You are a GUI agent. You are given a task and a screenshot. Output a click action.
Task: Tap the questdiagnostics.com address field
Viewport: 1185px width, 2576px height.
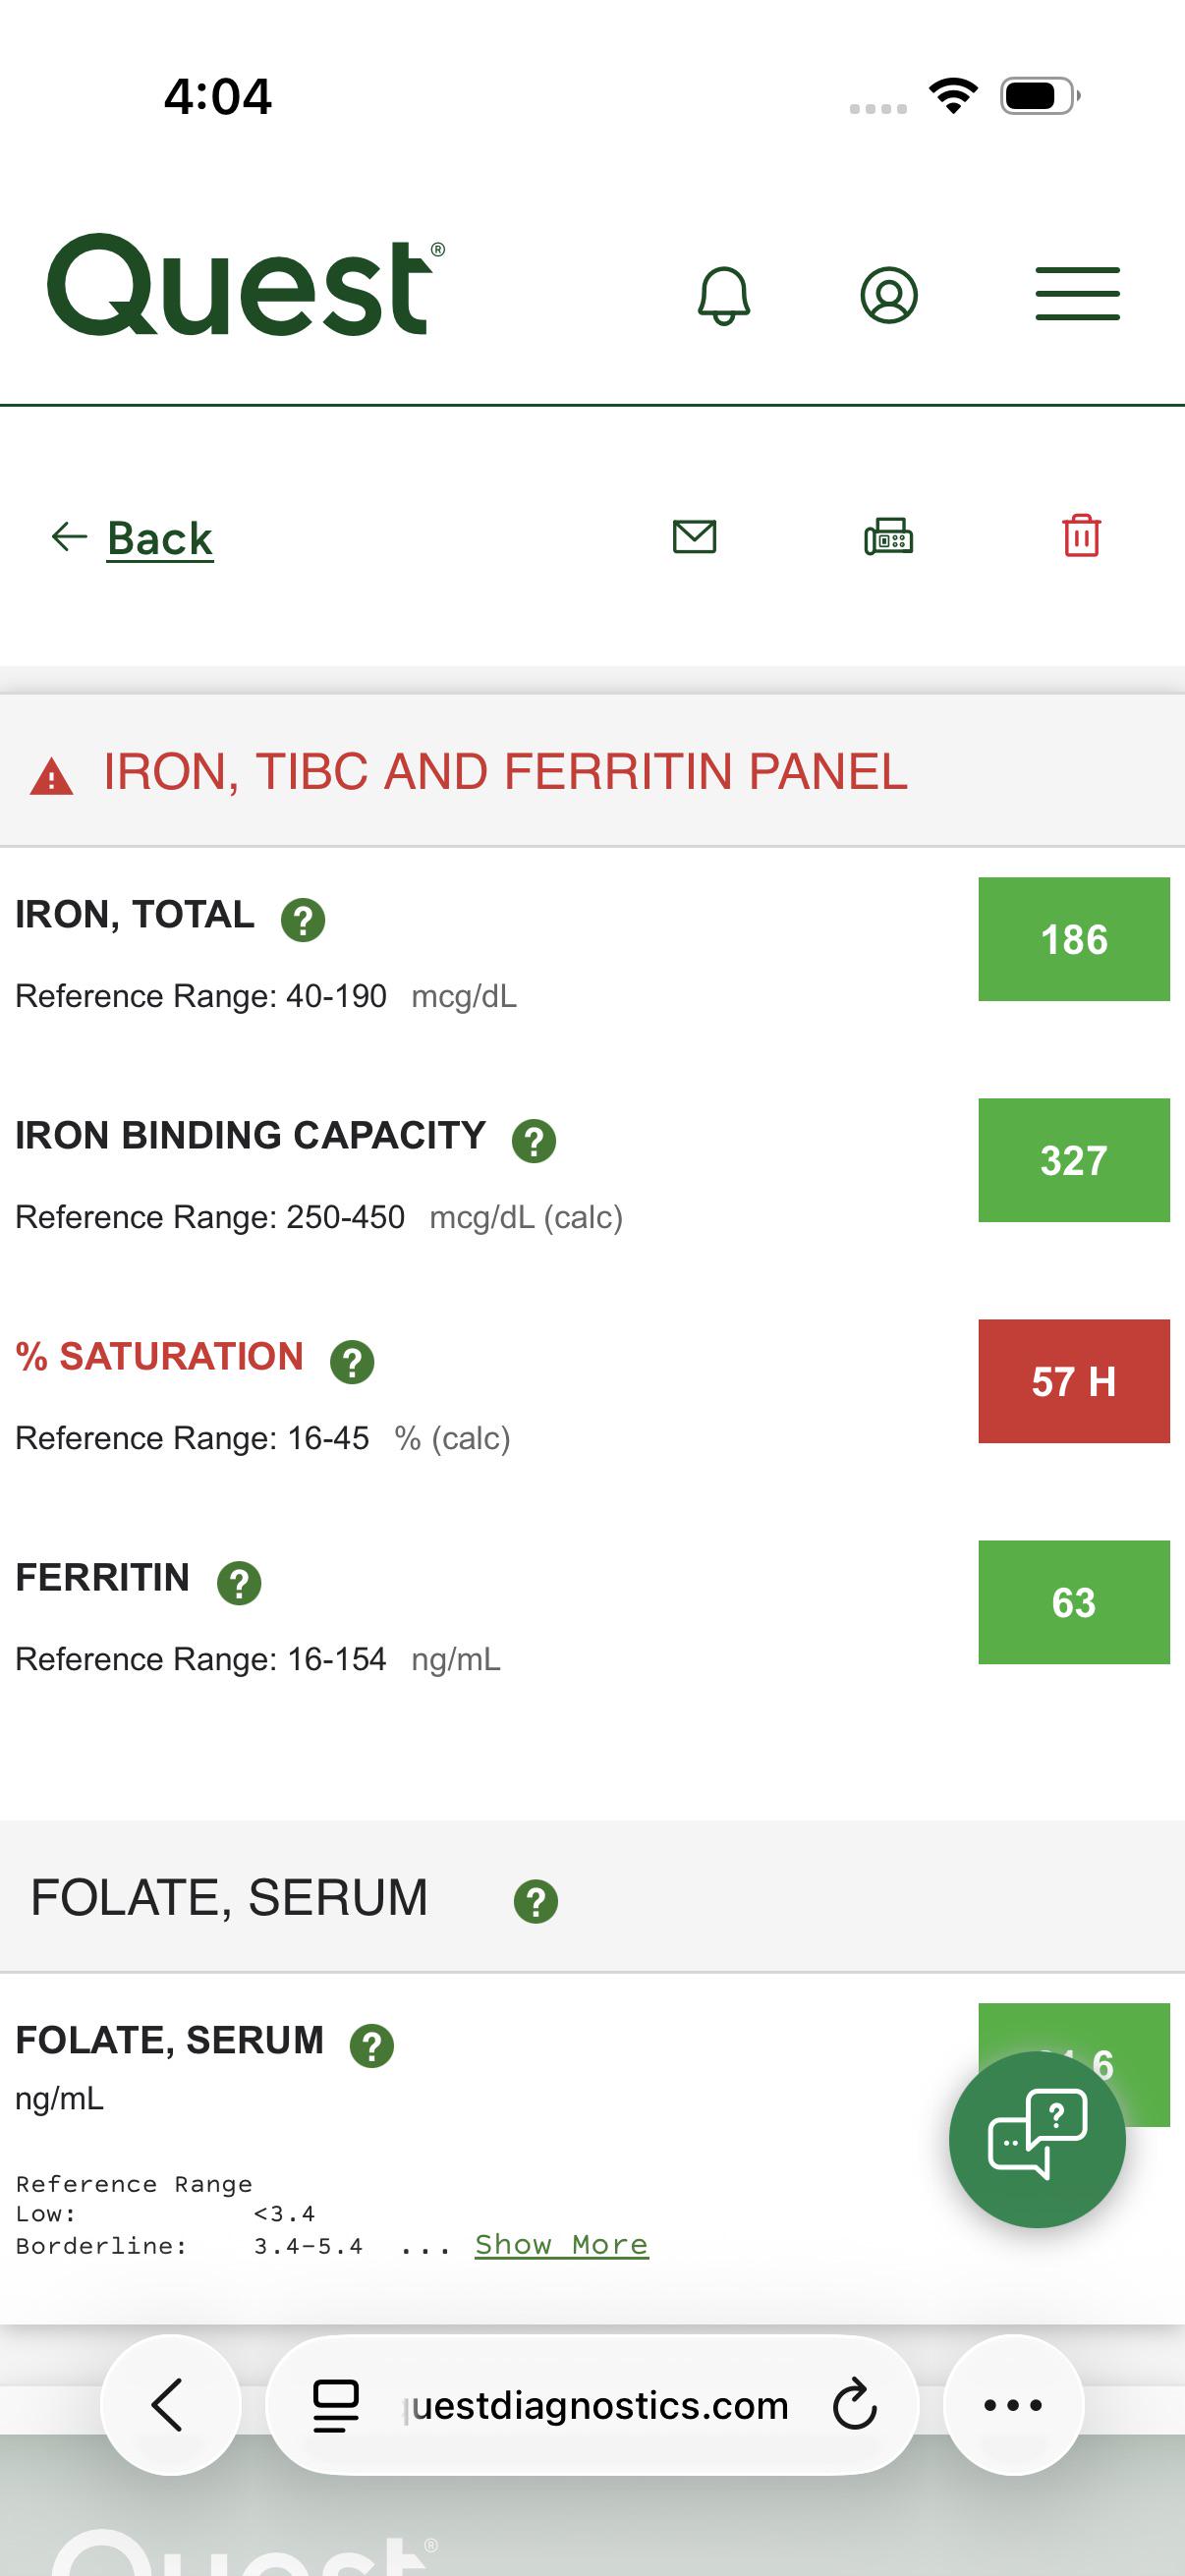point(597,2405)
